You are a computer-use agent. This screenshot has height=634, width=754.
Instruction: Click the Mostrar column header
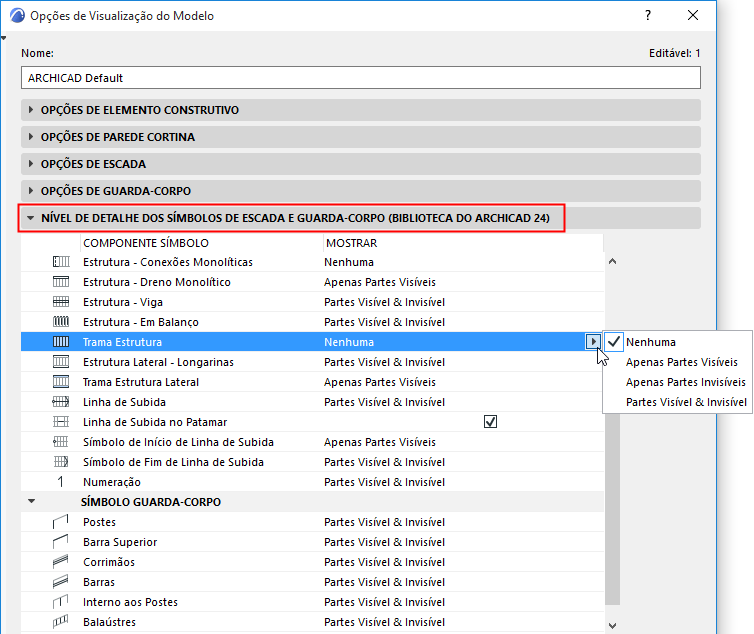(x=352, y=243)
